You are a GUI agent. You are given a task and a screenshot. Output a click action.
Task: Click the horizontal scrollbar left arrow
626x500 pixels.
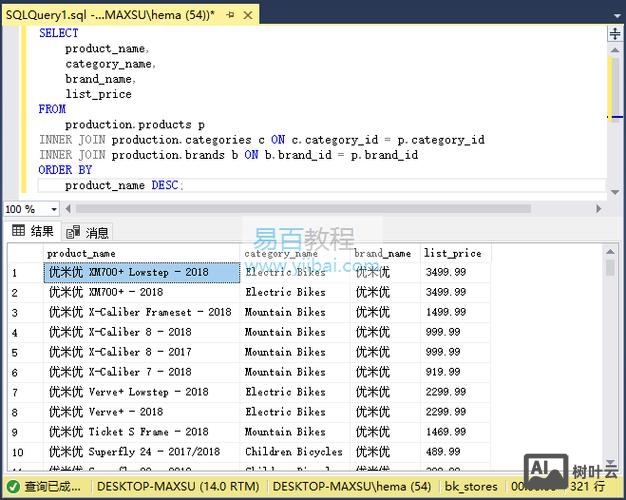click(x=68, y=209)
